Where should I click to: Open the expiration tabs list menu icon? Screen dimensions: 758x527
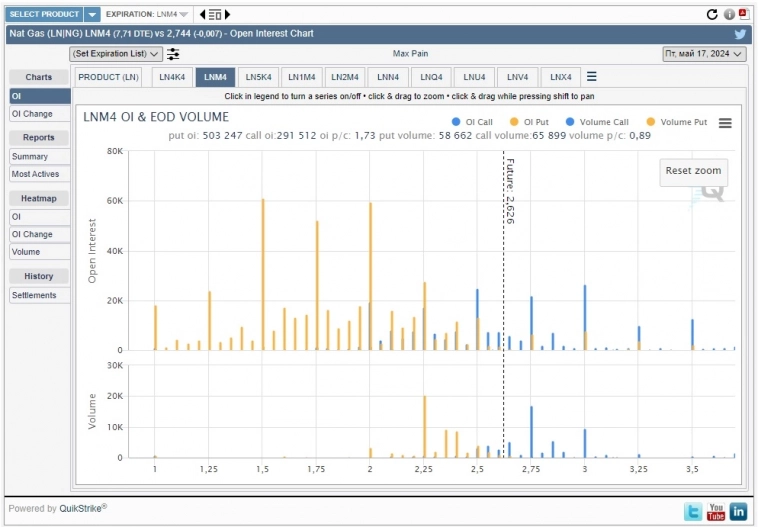pos(592,77)
